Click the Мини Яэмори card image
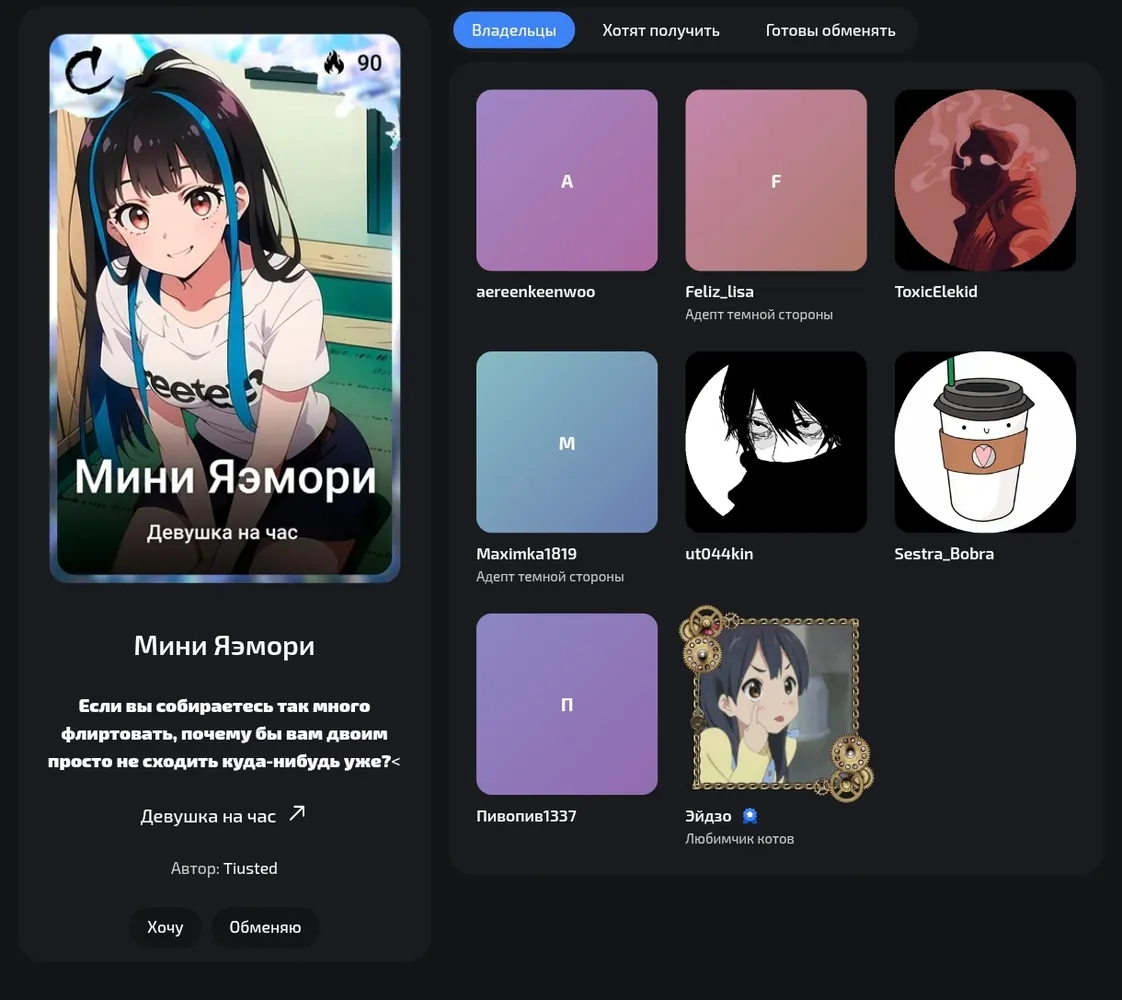This screenshot has height=1000, width=1122. point(225,308)
